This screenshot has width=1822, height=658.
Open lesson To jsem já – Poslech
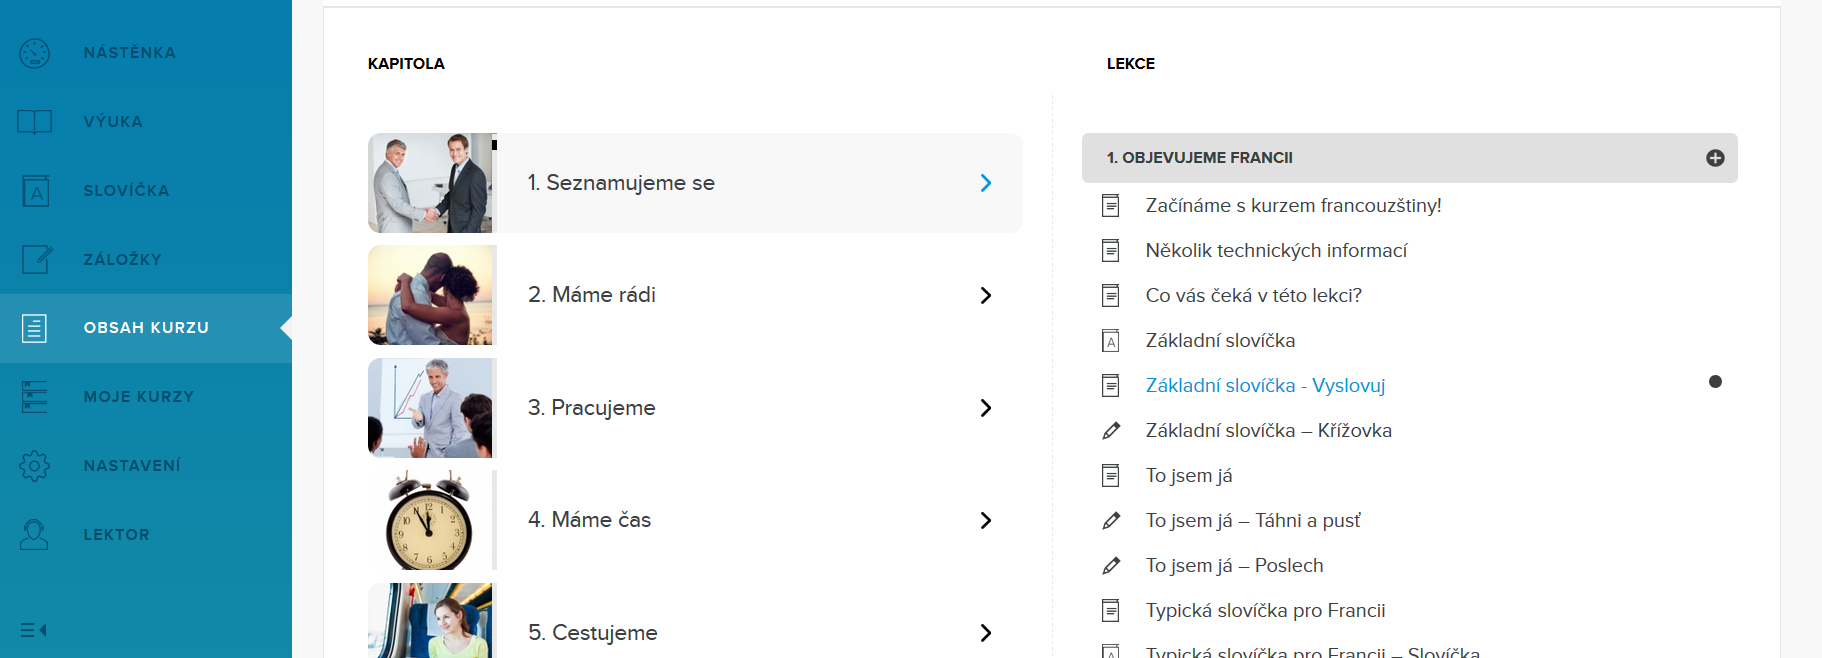(x=1234, y=566)
